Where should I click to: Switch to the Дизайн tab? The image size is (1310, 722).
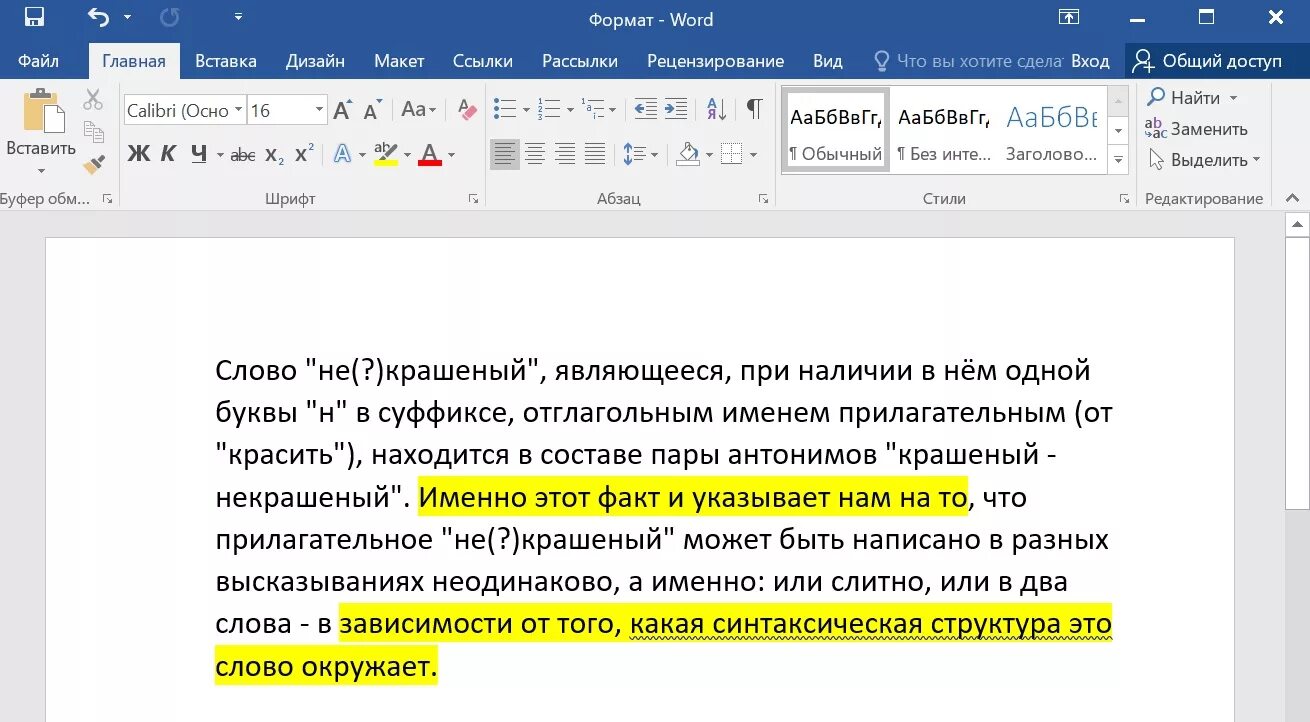coord(315,61)
